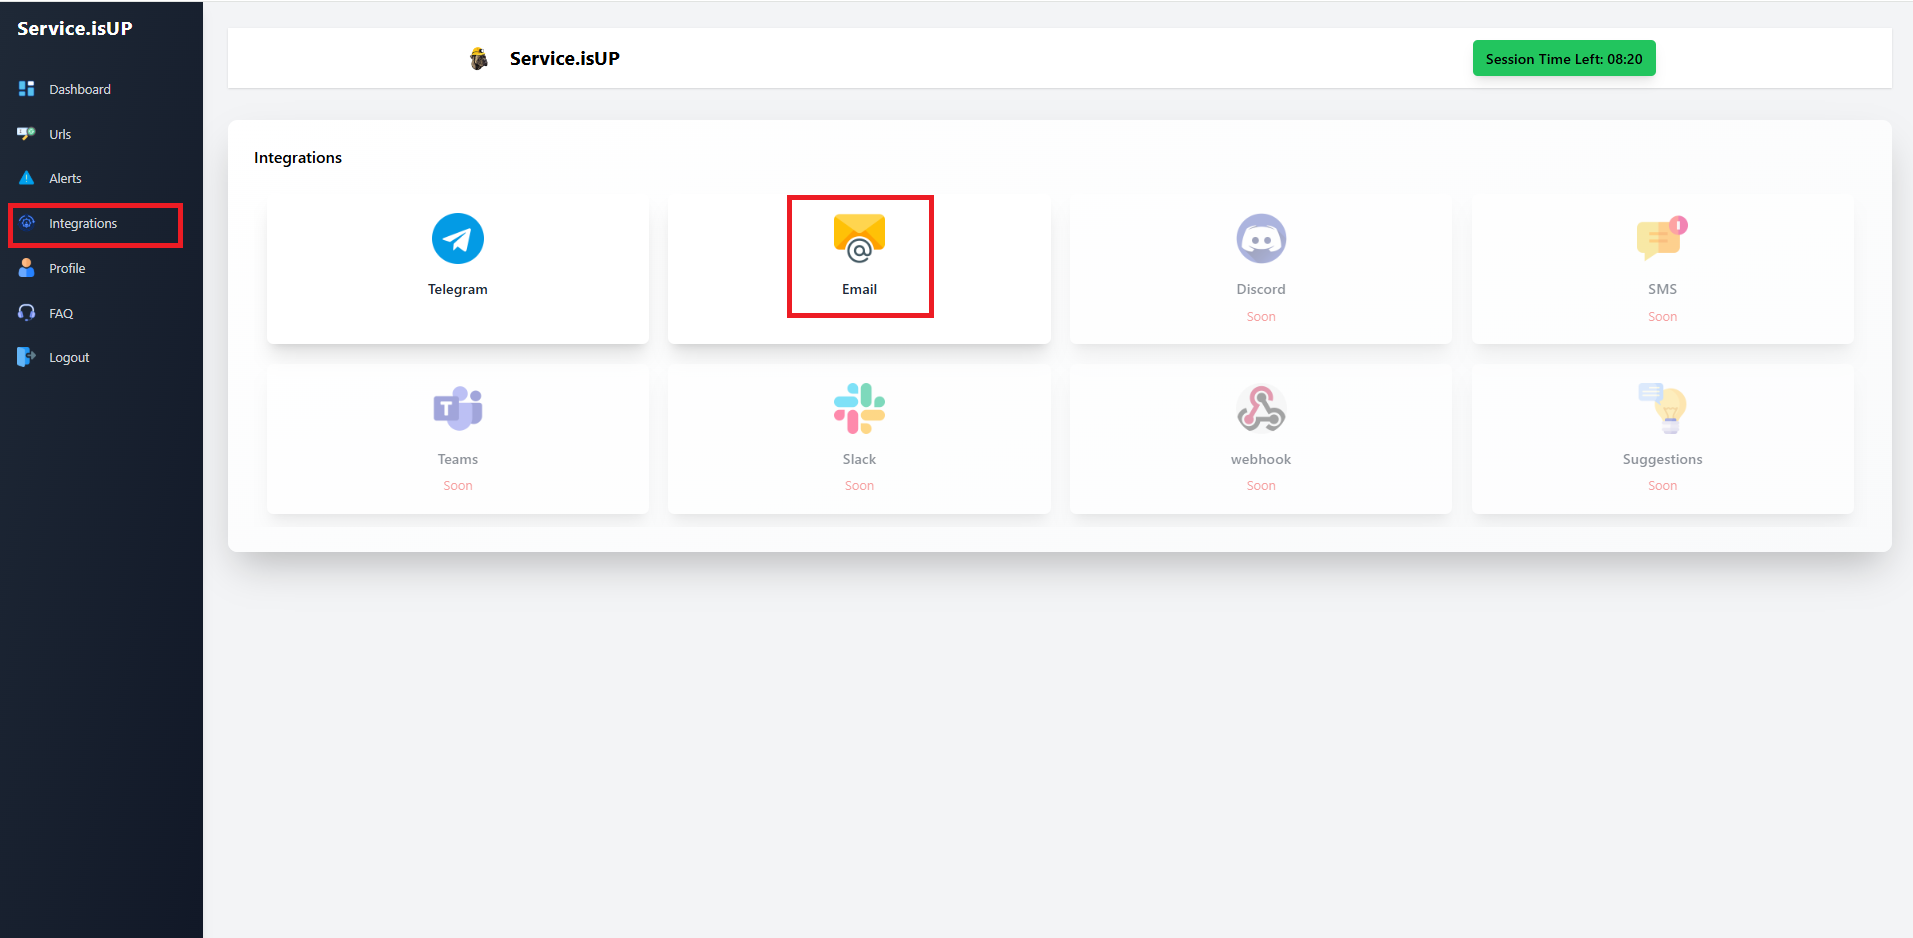Click the Service.isUP sidebar brand title
The height and width of the screenshot is (938, 1913).
point(75,28)
